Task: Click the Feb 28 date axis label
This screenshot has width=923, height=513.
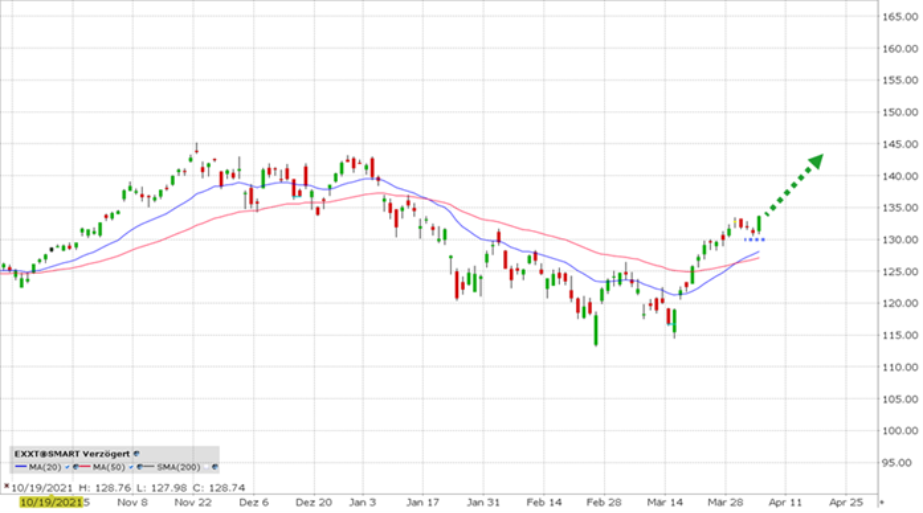Action: click(604, 502)
